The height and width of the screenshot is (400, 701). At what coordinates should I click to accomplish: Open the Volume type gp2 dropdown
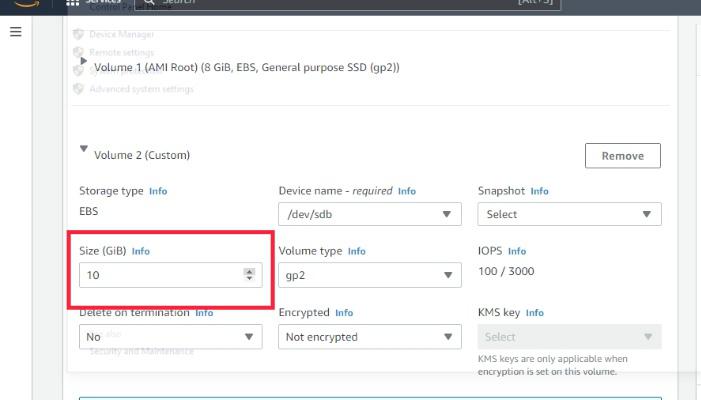[x=369, y=274]
